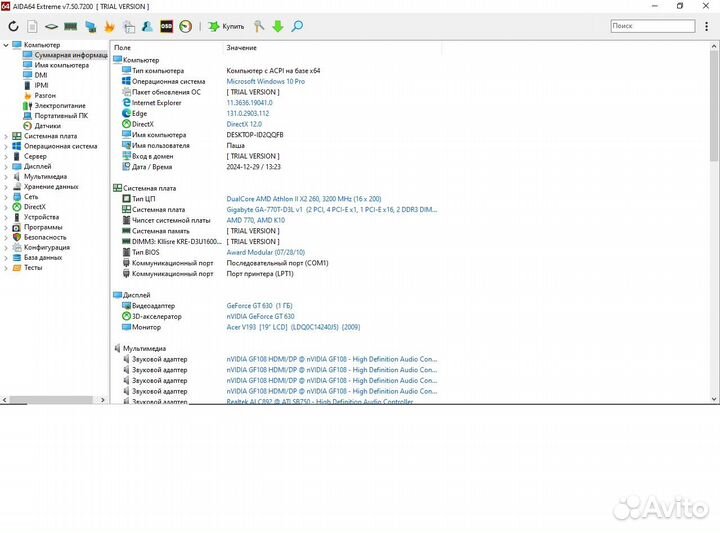Click the memory module benchmark icon

[x=71, y=26]
